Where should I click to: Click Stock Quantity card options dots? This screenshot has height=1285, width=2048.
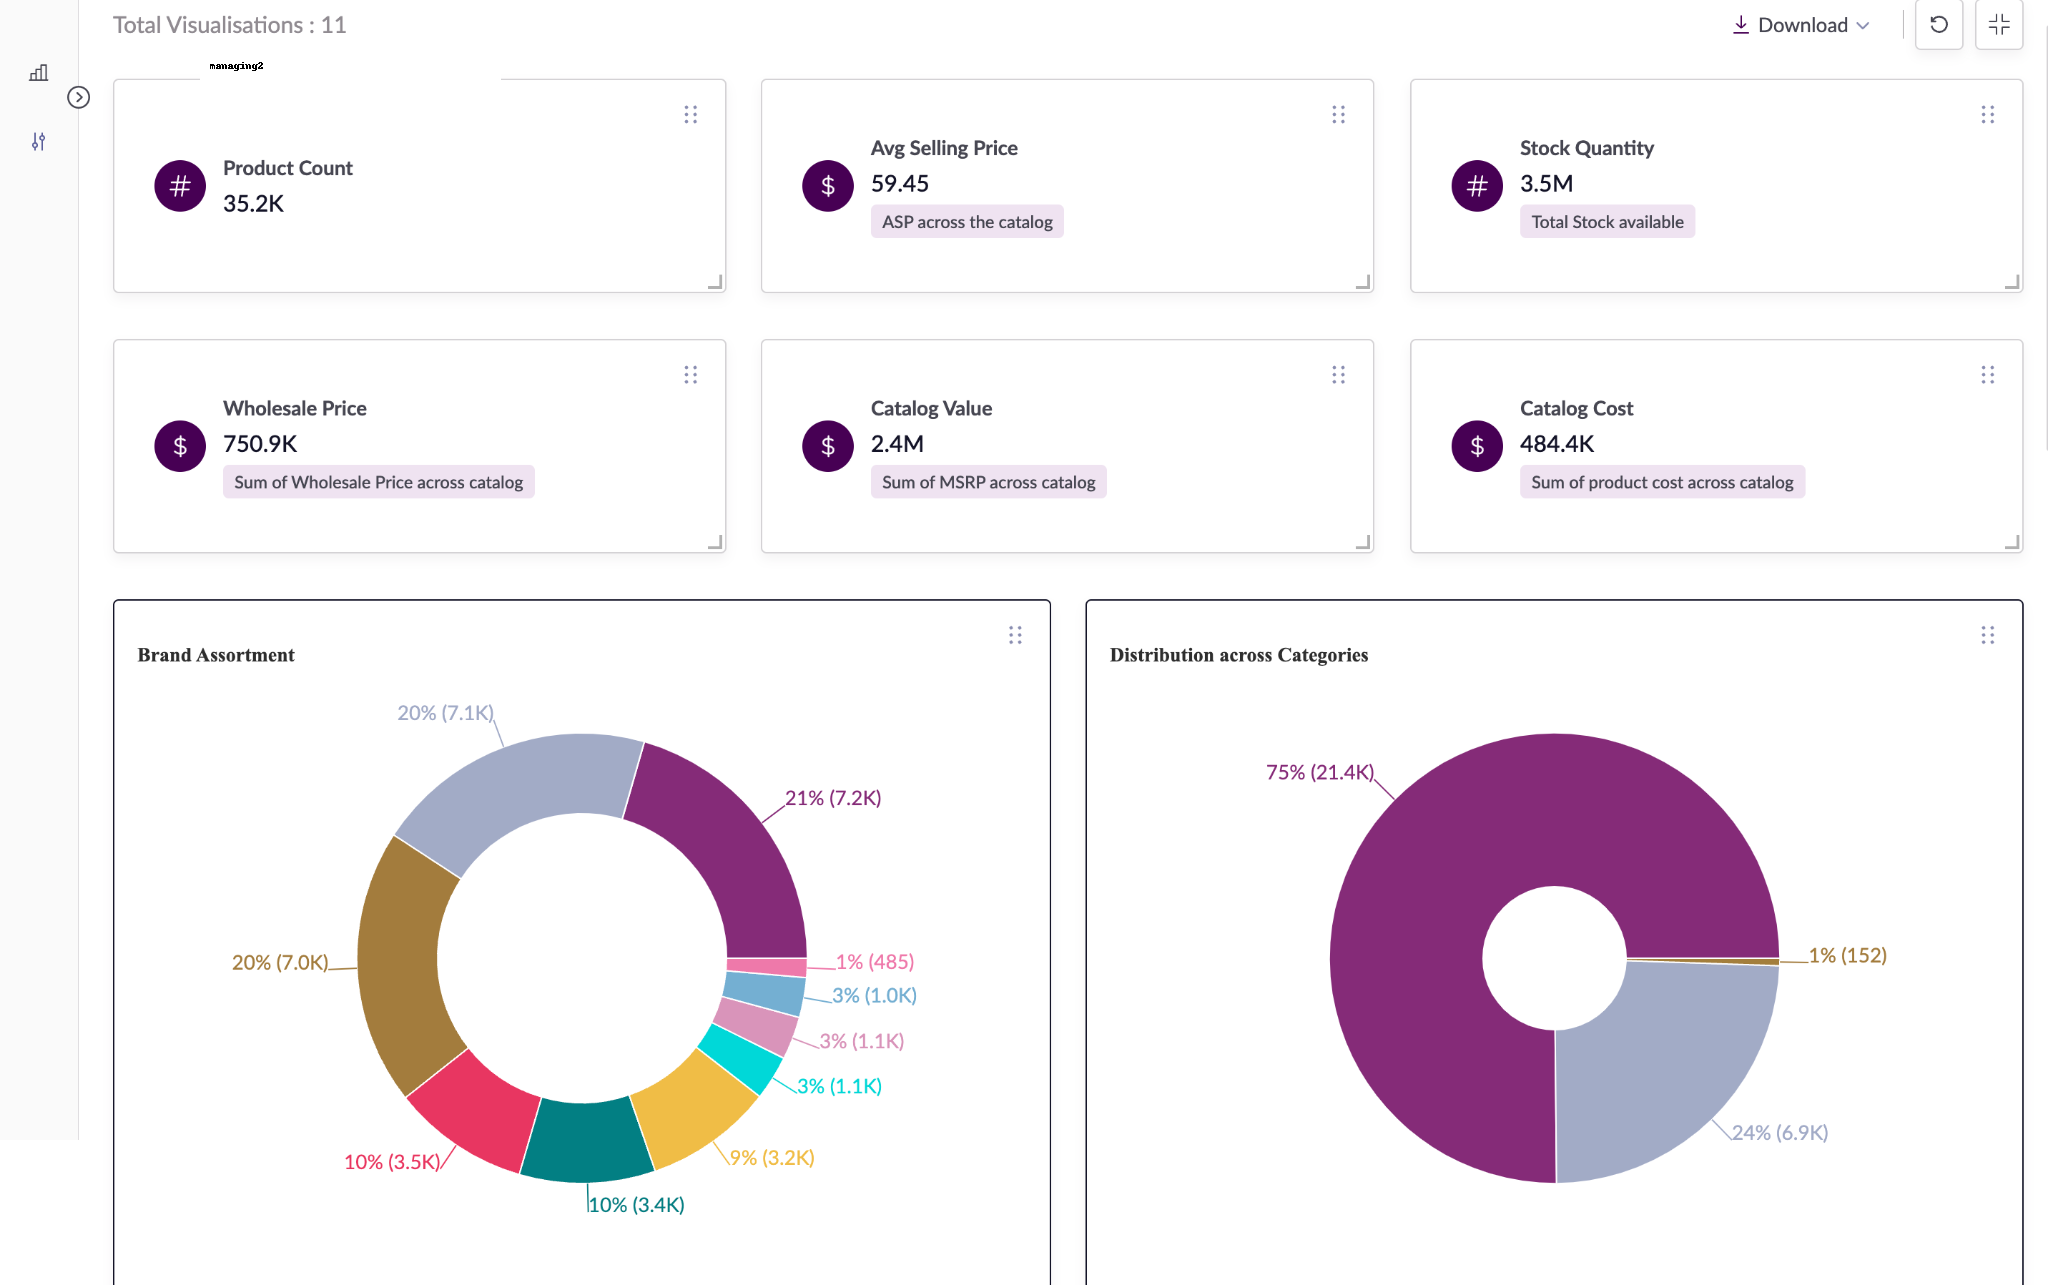coord(1987,114)
